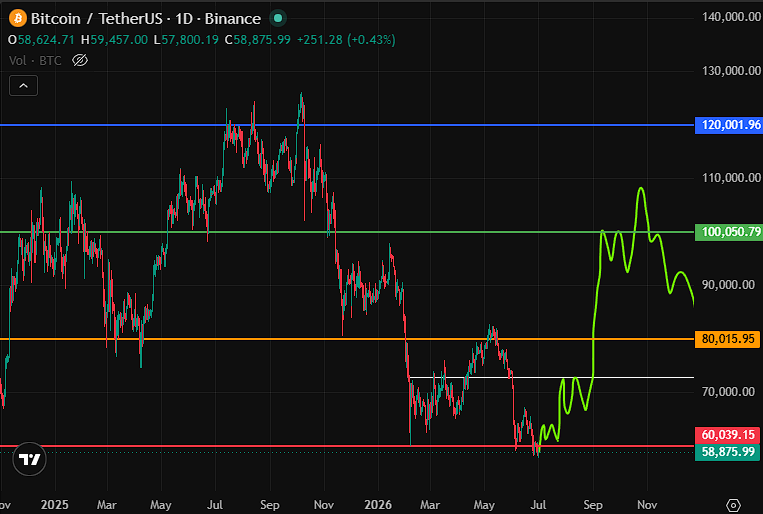The height and width of the screenshot is (514, 763).
Task: Open the Bitcoin / TetherUS symbol title
Action: pos(146,18)
